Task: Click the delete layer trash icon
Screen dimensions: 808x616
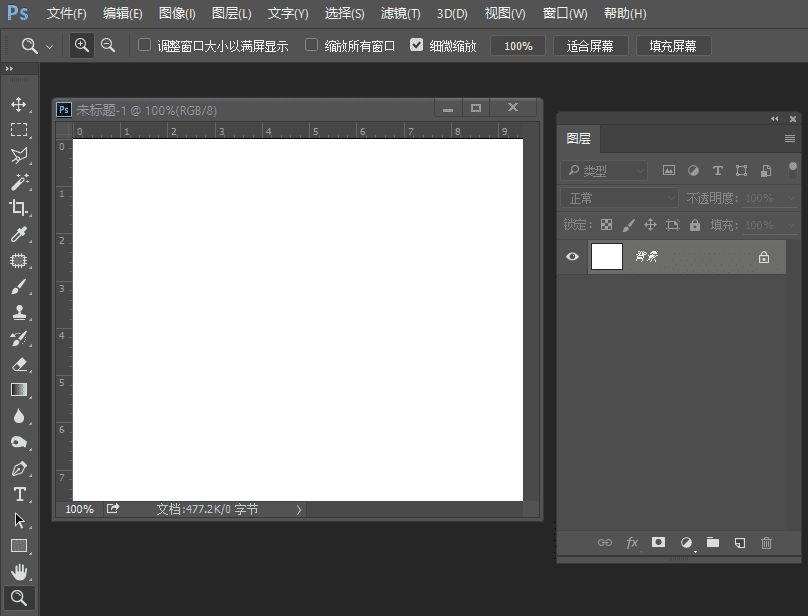Action: click(767, 543)
